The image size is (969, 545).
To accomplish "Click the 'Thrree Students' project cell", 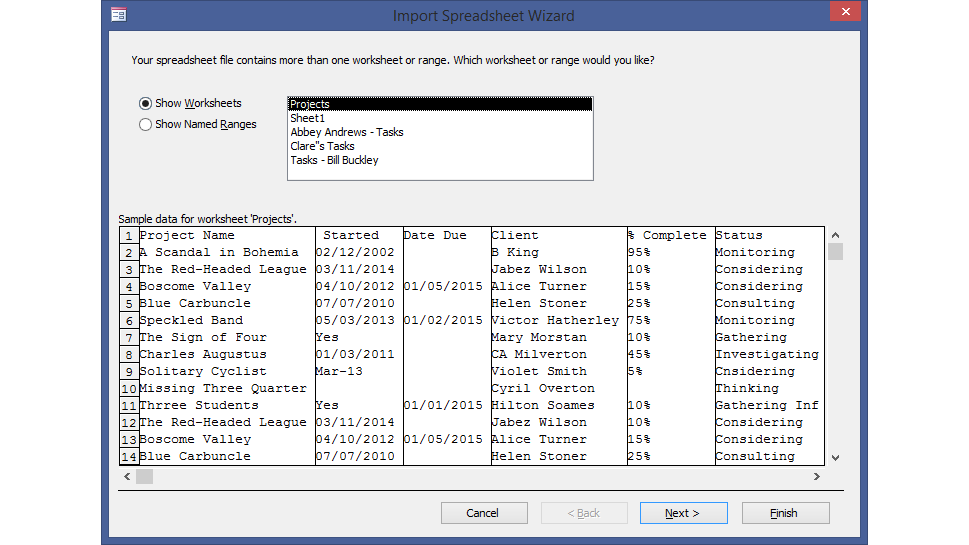I will [227, 405].
